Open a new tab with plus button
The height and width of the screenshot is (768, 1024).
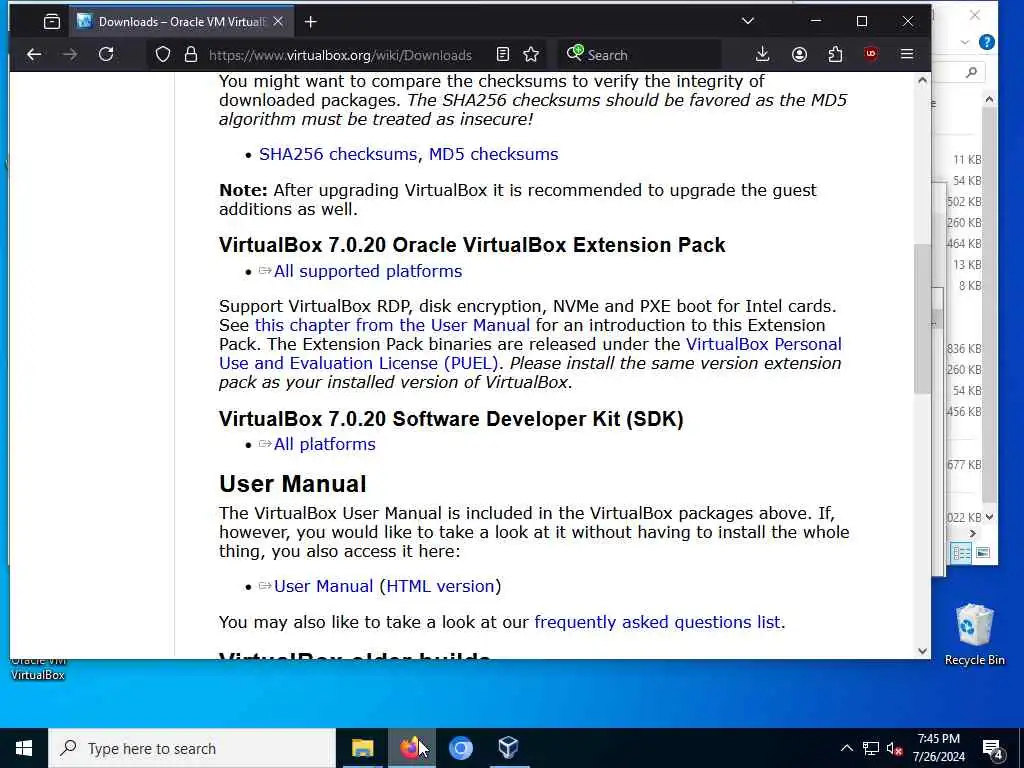point(311,22)
